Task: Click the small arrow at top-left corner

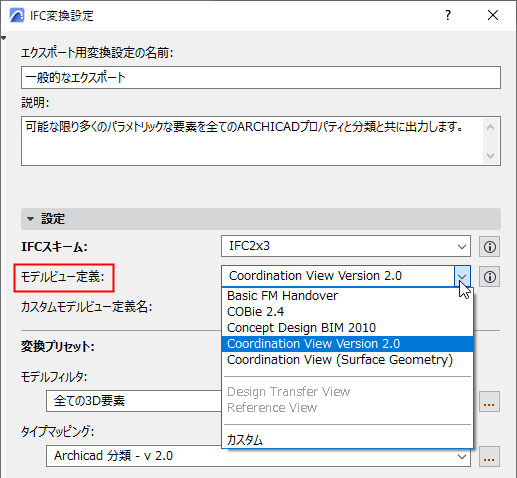Action: click(x=3, y=38)
